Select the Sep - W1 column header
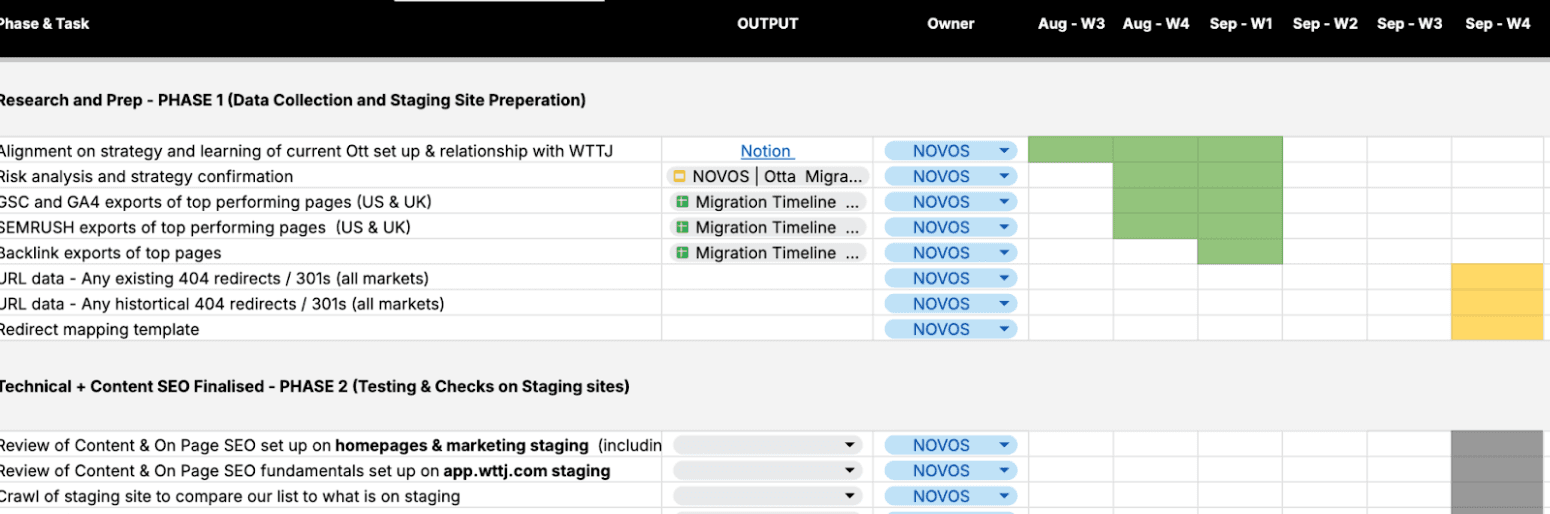This screenshot has width=1550, height=514. coord(1240,24)
